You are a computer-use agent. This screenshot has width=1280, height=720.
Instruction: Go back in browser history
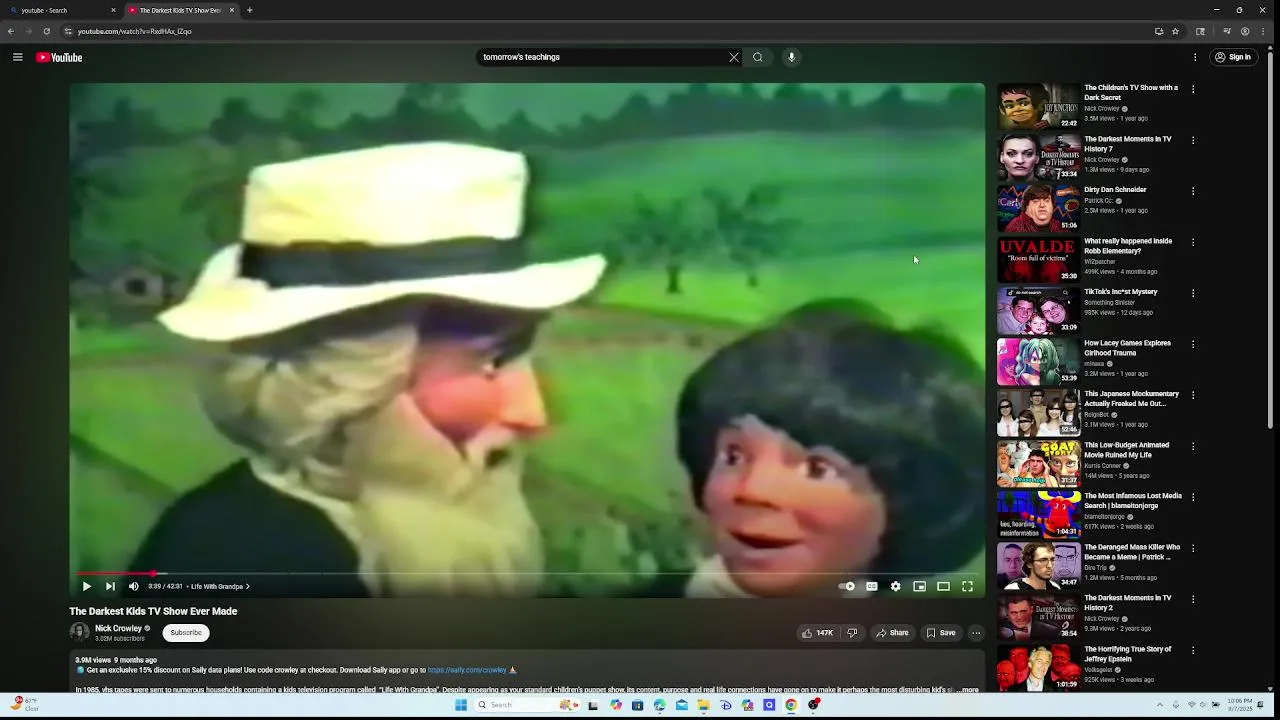tap(11, 31)
